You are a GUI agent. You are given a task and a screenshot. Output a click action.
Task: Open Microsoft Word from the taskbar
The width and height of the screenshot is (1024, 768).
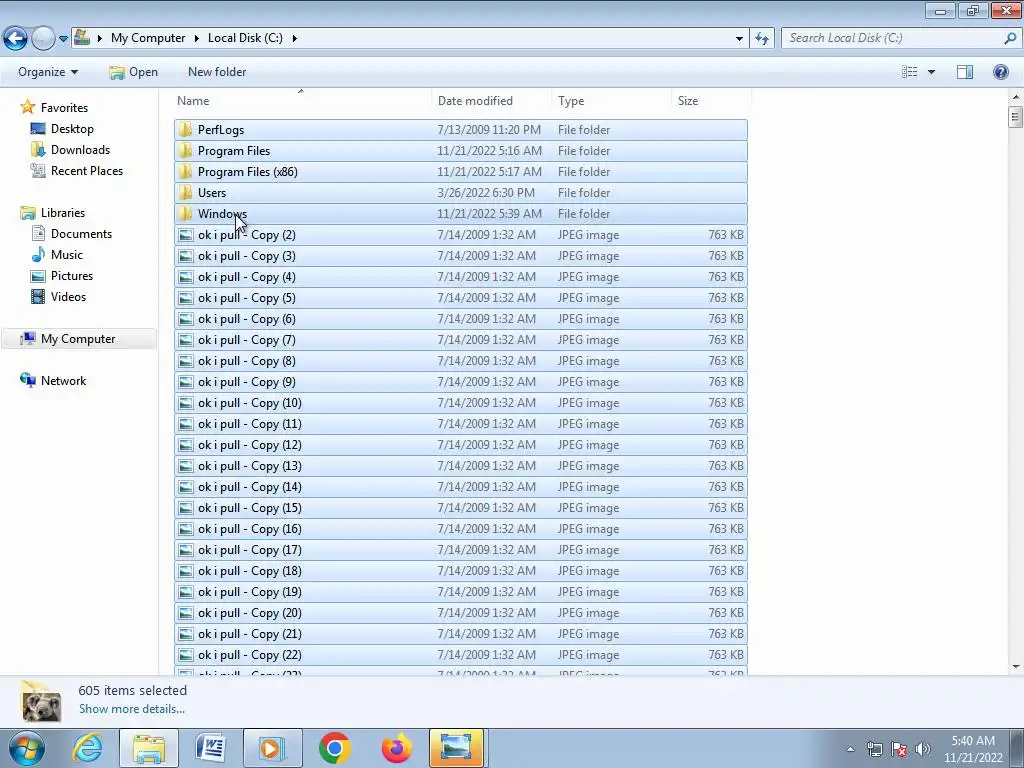point(211,748)
